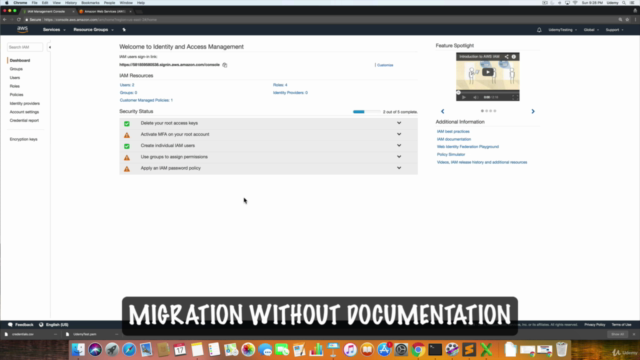Image resolution: width=640 pixels, height=360 pixels.
Task: Open the Resource Groups dropdown
Action: (93, 30)
